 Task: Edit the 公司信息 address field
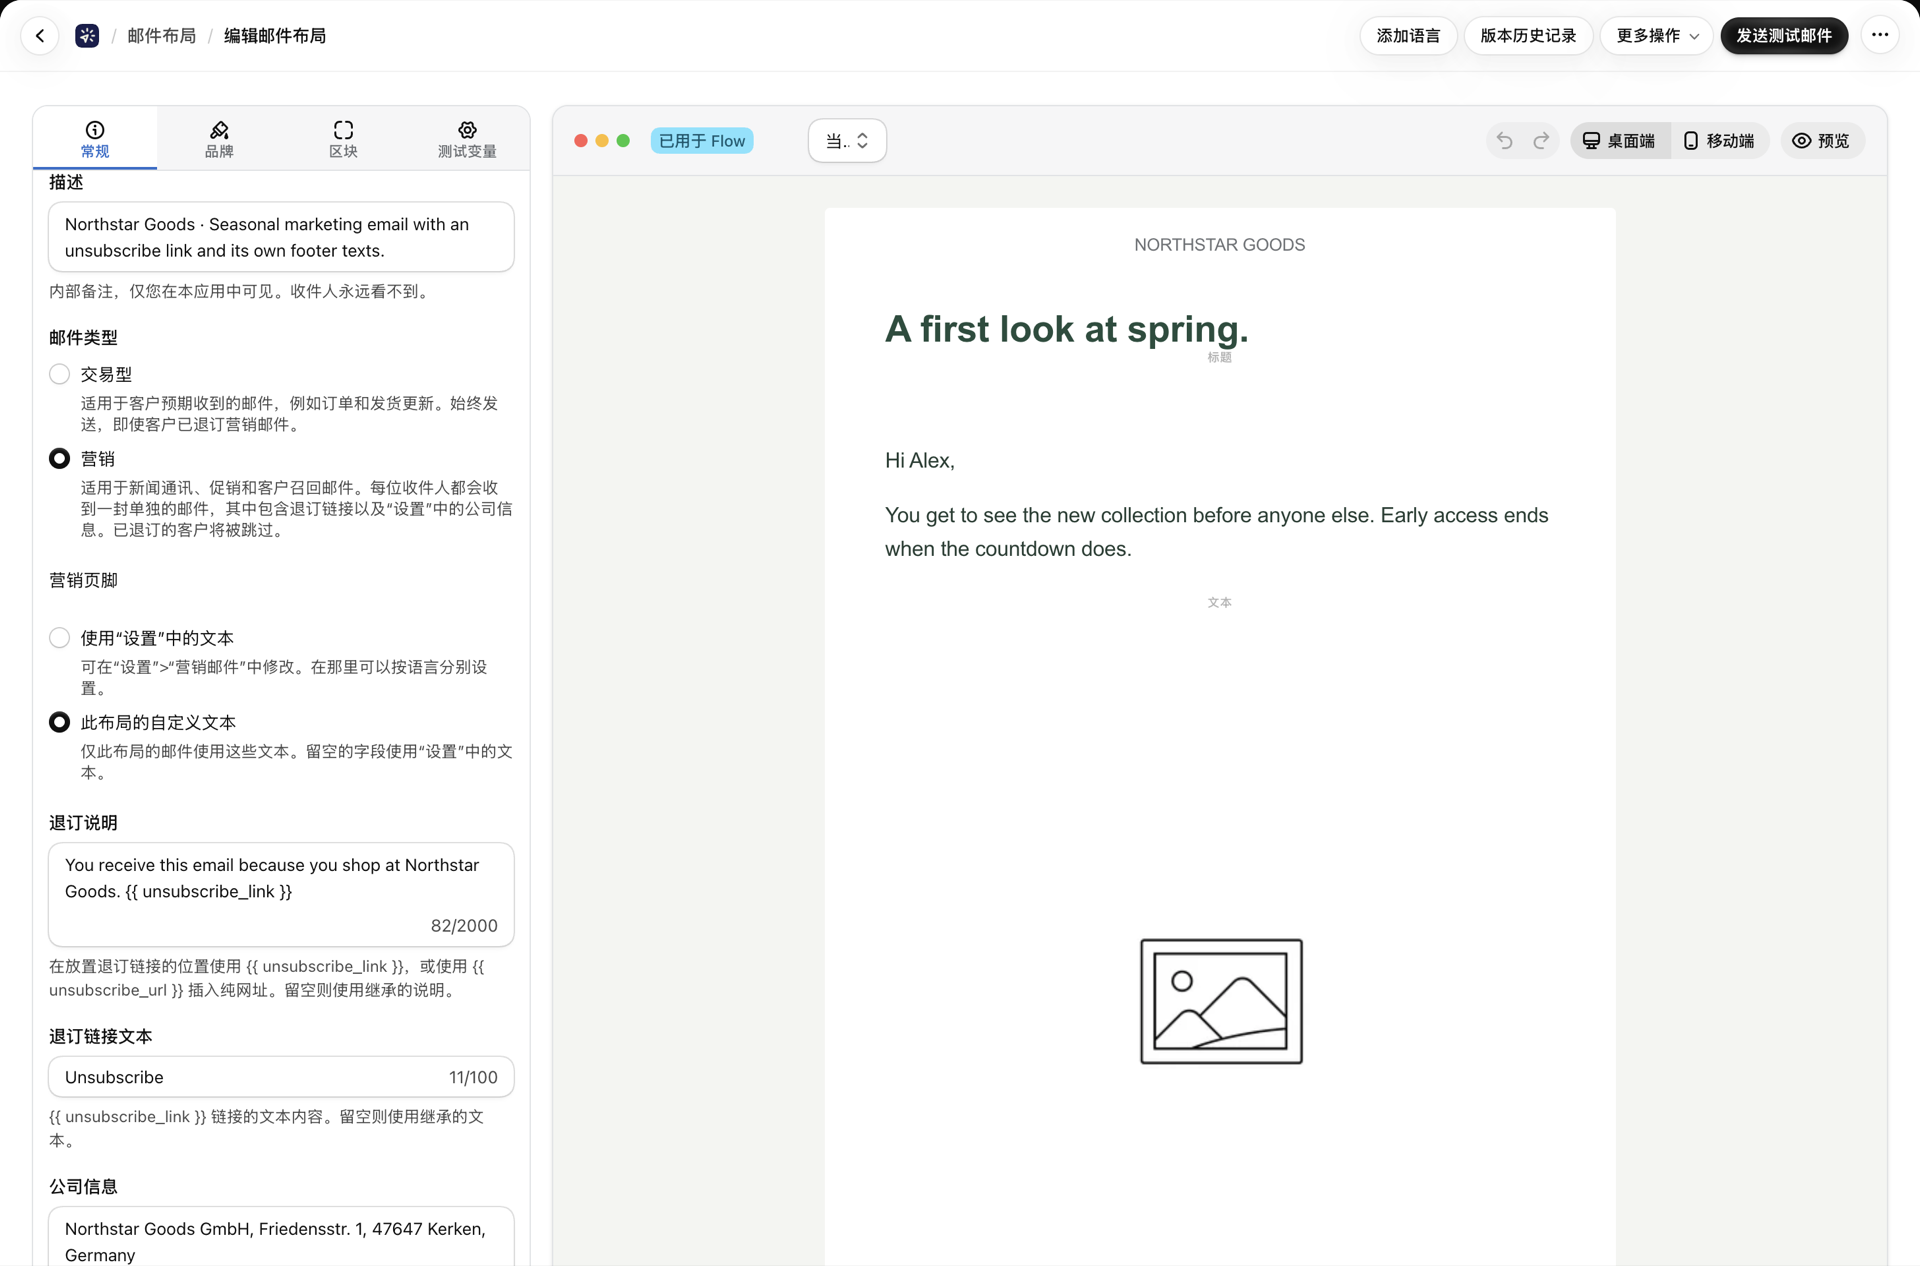281,1237
